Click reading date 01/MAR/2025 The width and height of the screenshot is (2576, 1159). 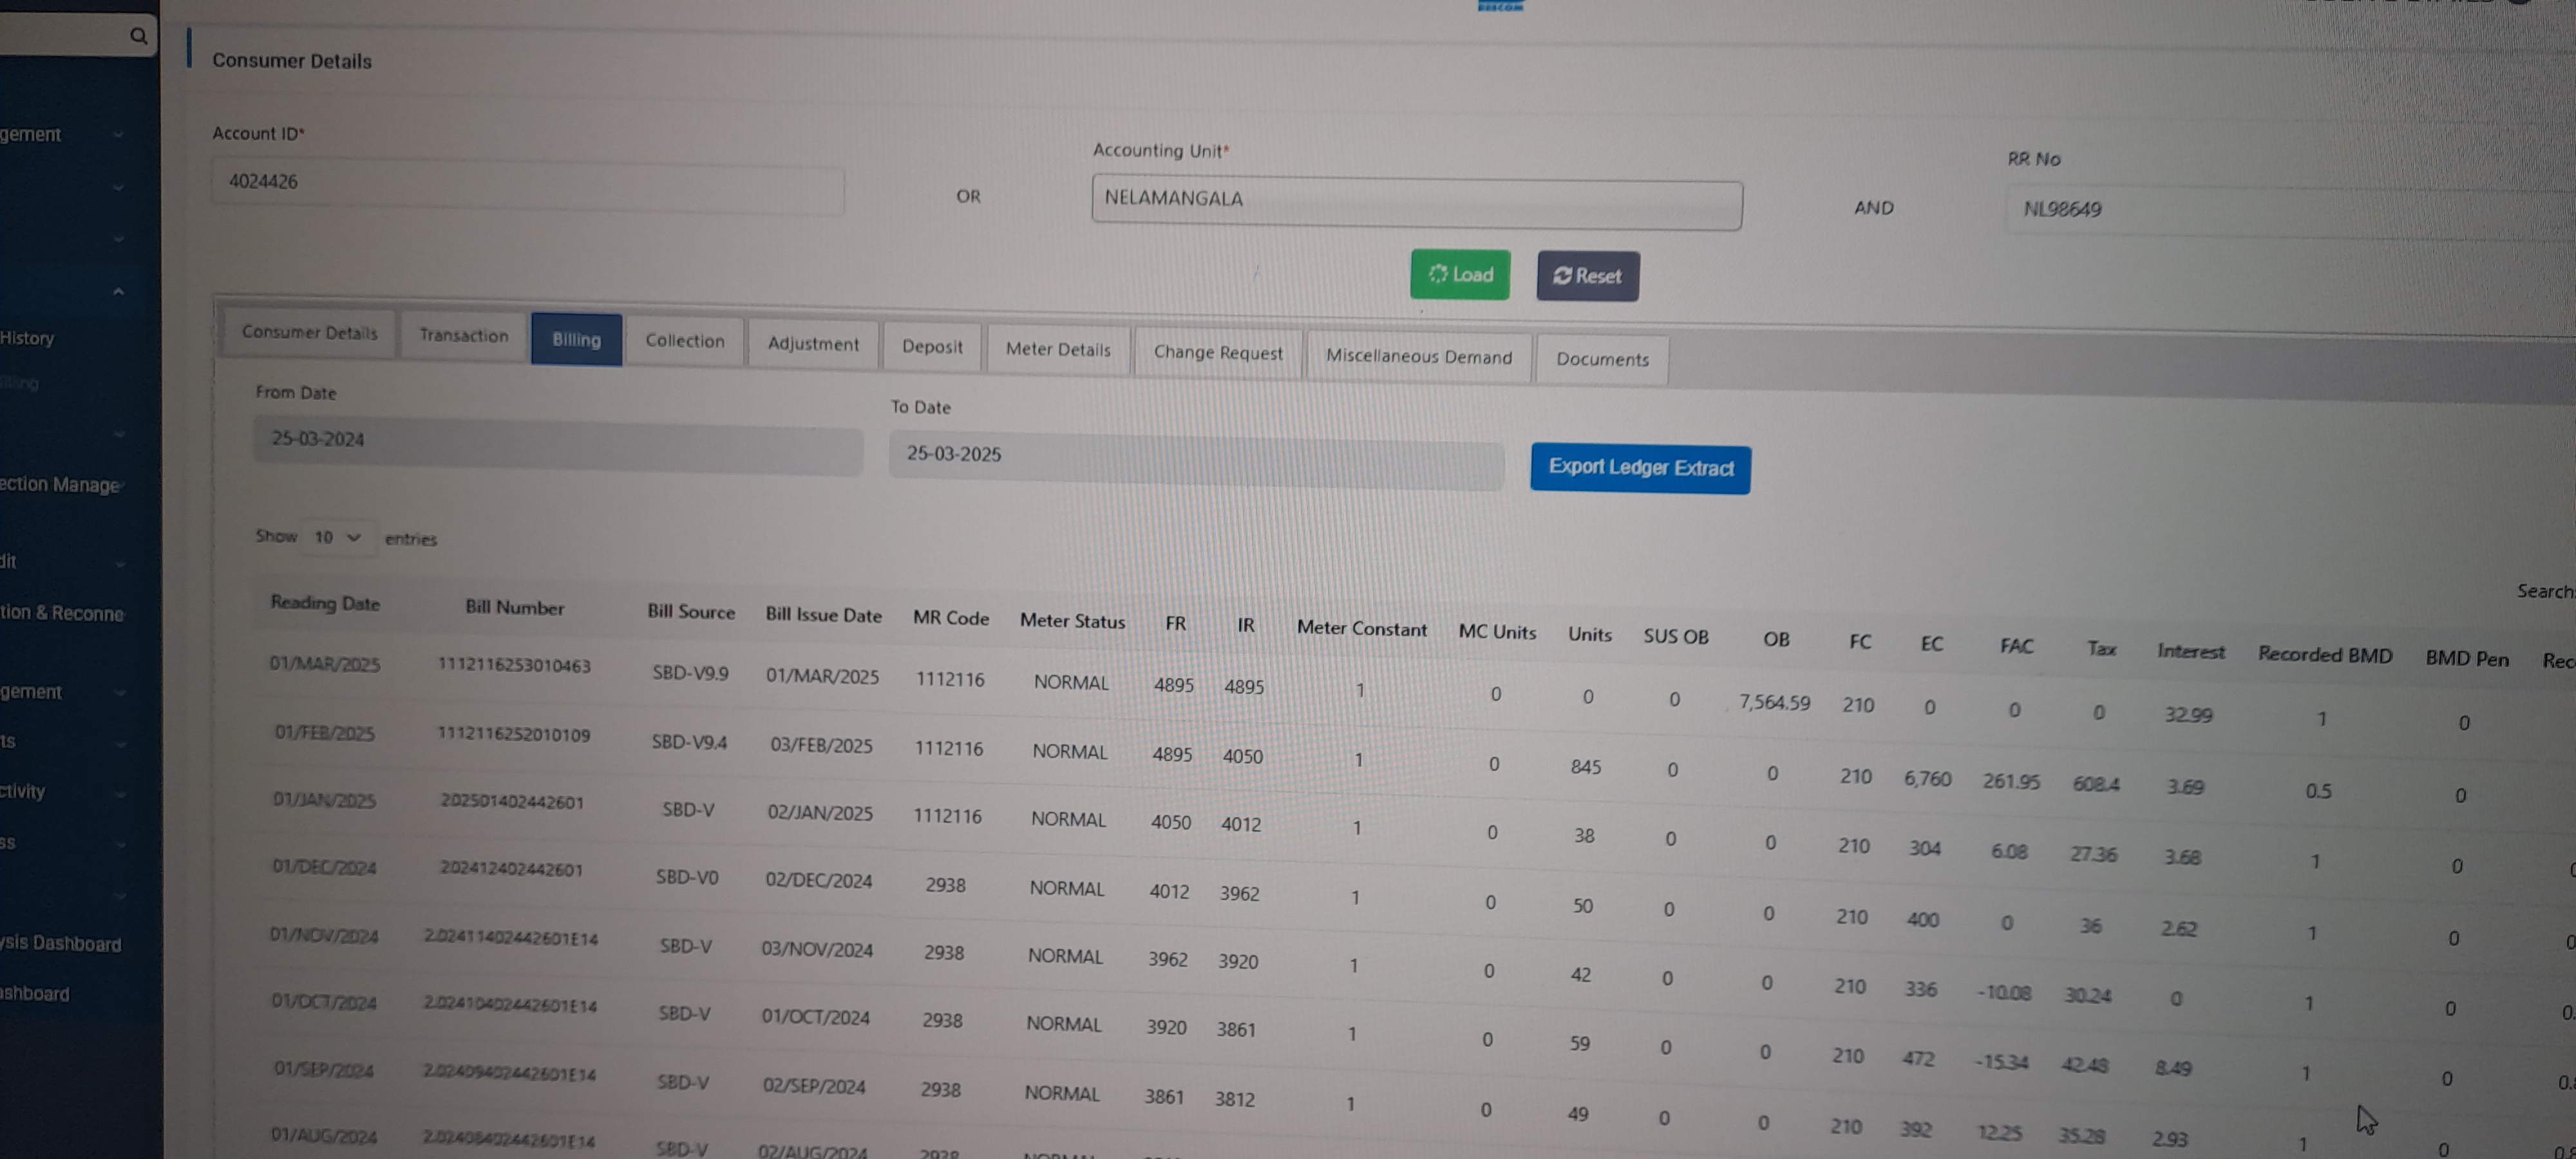tap(325, 665)
